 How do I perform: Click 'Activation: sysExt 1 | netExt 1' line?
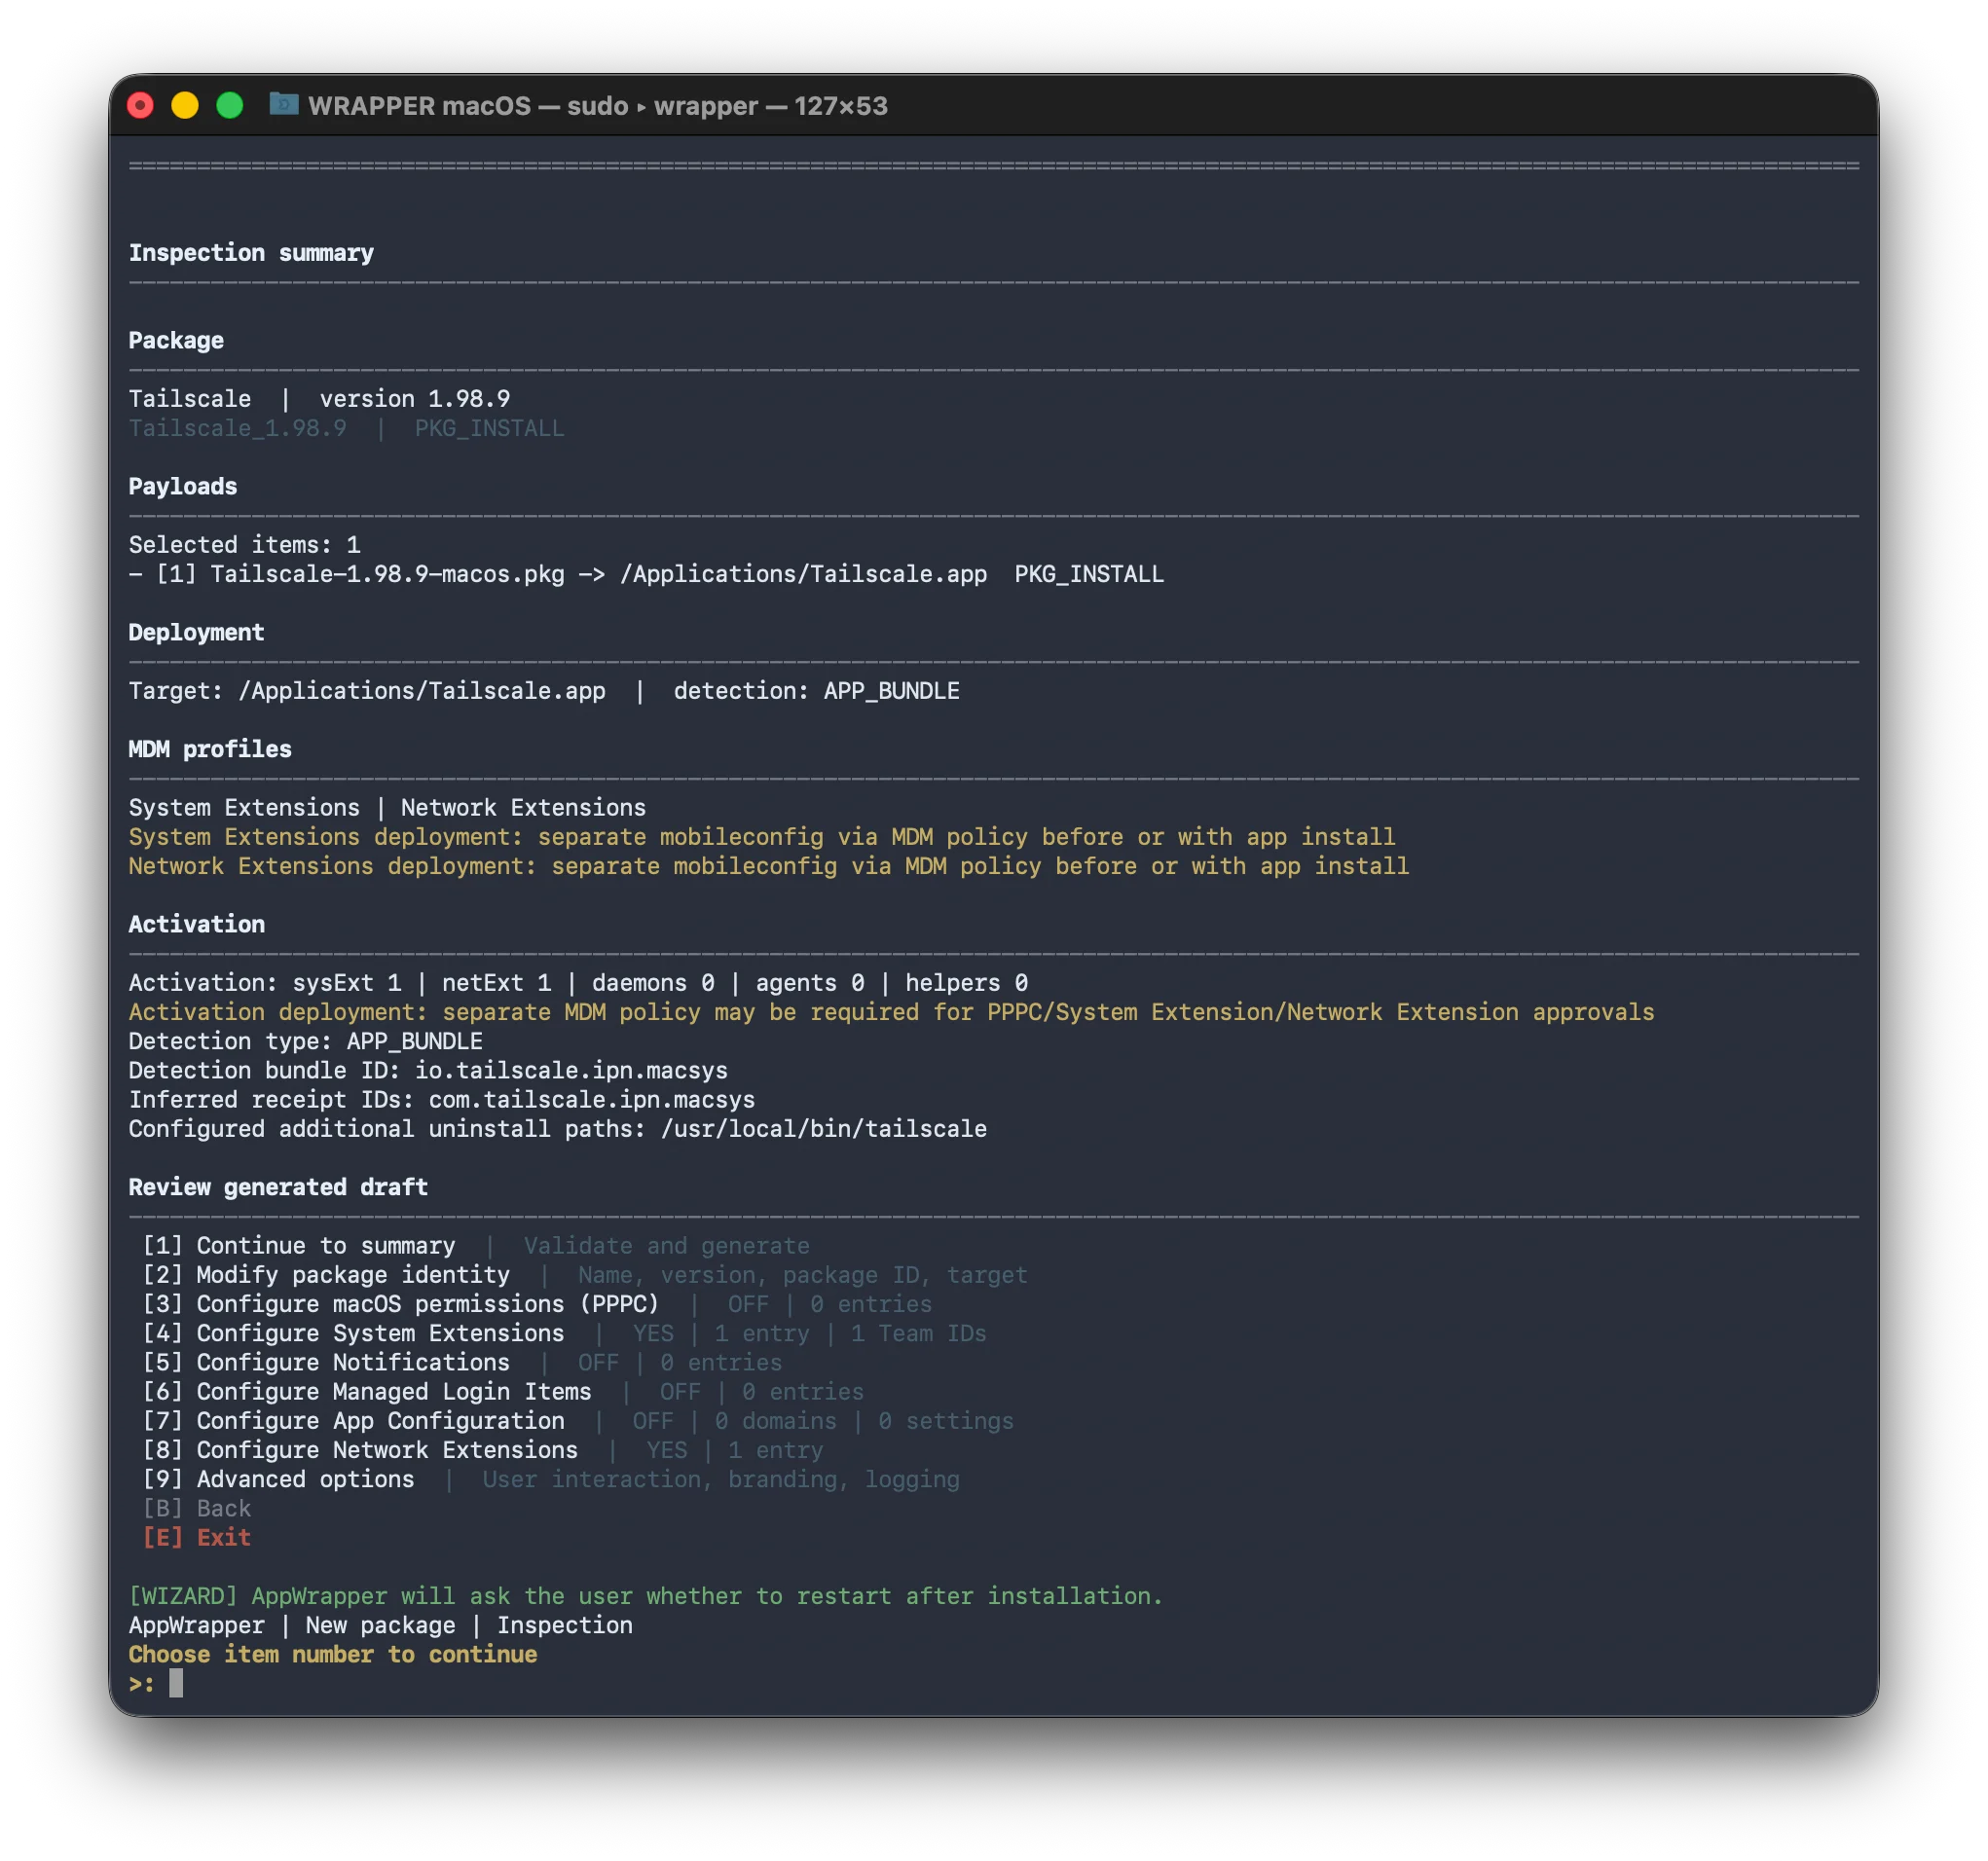tap(579, 983)
